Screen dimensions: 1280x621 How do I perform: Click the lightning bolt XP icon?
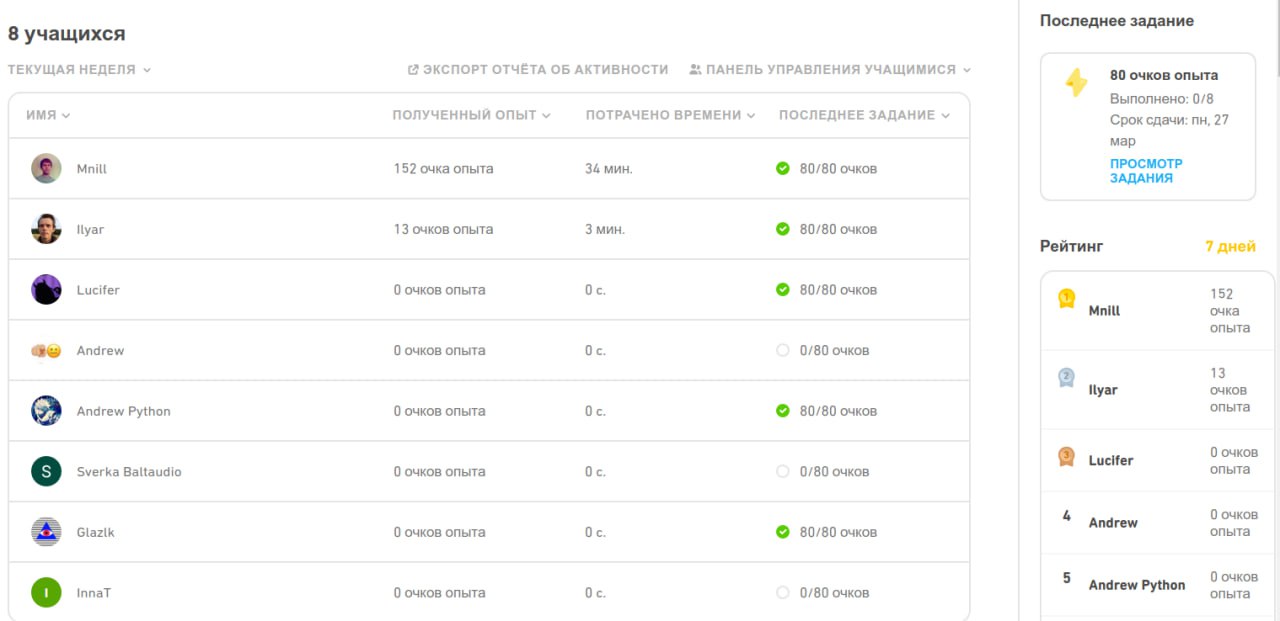coord(1076,83)
